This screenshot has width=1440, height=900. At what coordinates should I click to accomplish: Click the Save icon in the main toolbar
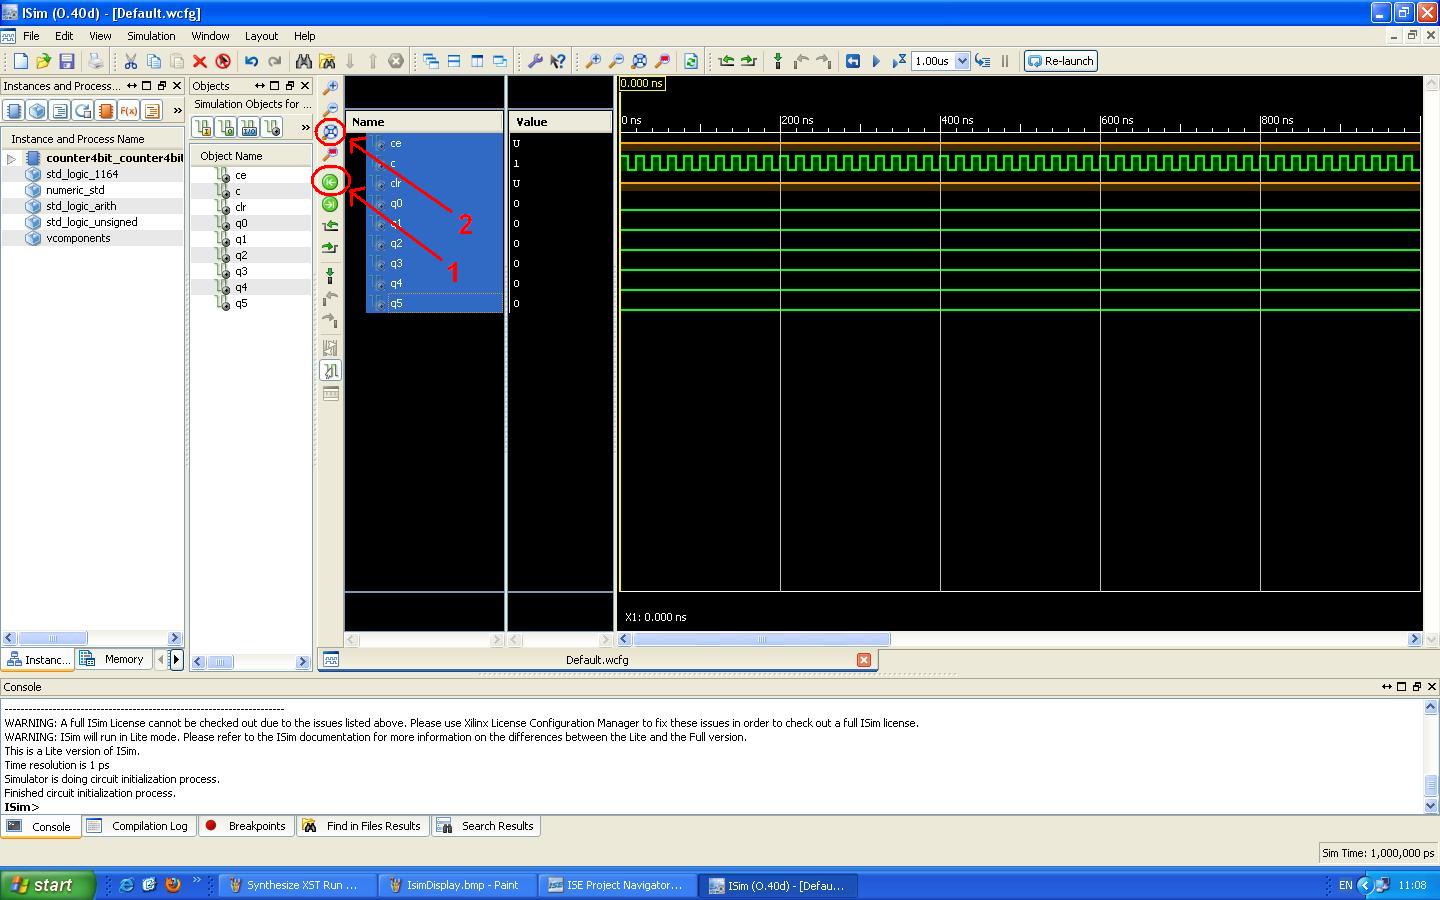67,61
